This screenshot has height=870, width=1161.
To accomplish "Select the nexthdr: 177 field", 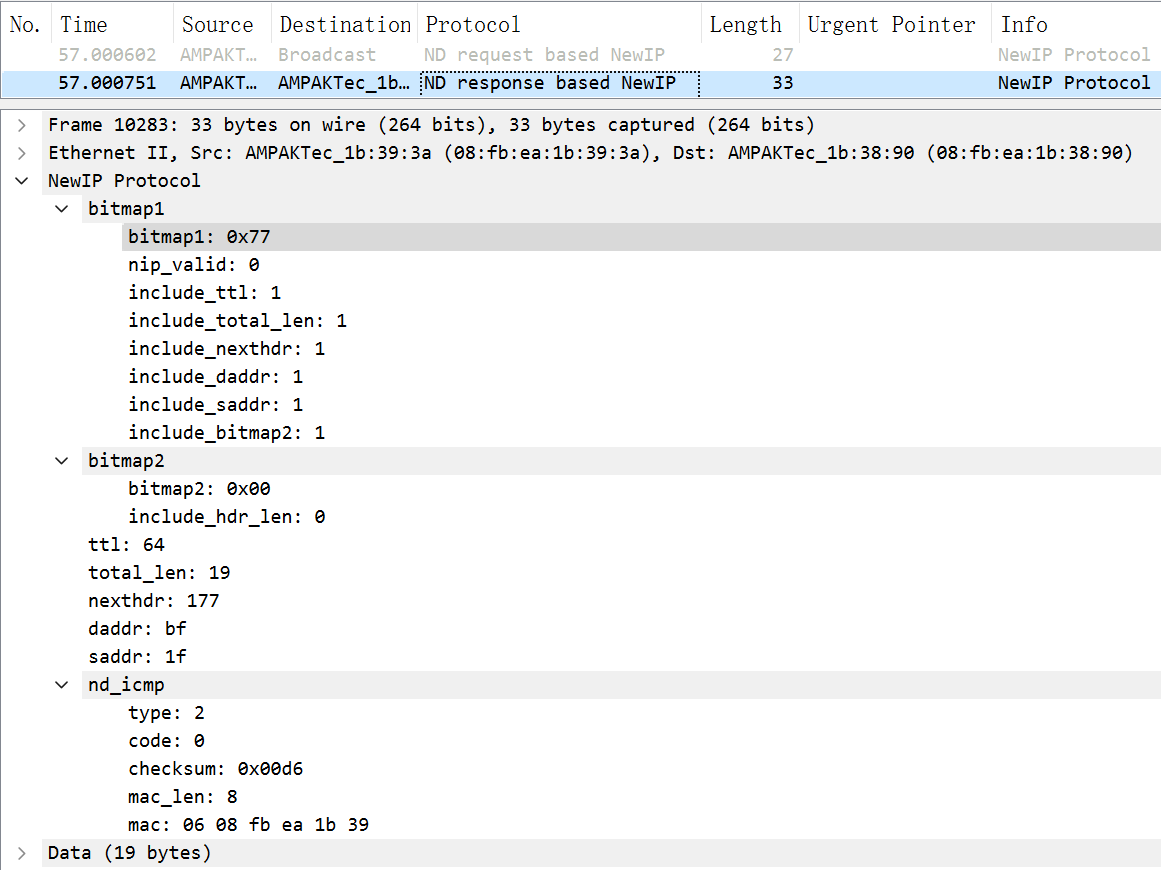I will tap(153, 601).
